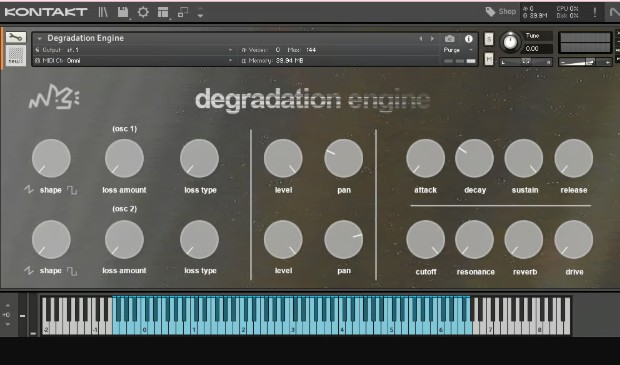Click the minimized view windows icon
Image resolution: width=620 pixels, height=365 pixels.
183,12
